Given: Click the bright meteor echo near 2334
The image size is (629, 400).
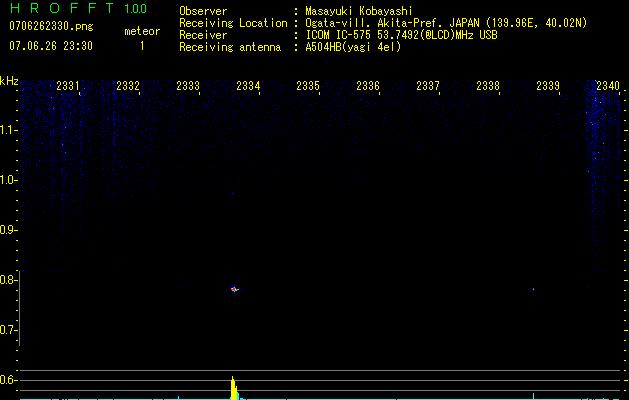Looking at the screenshot, I should point(234,289).
